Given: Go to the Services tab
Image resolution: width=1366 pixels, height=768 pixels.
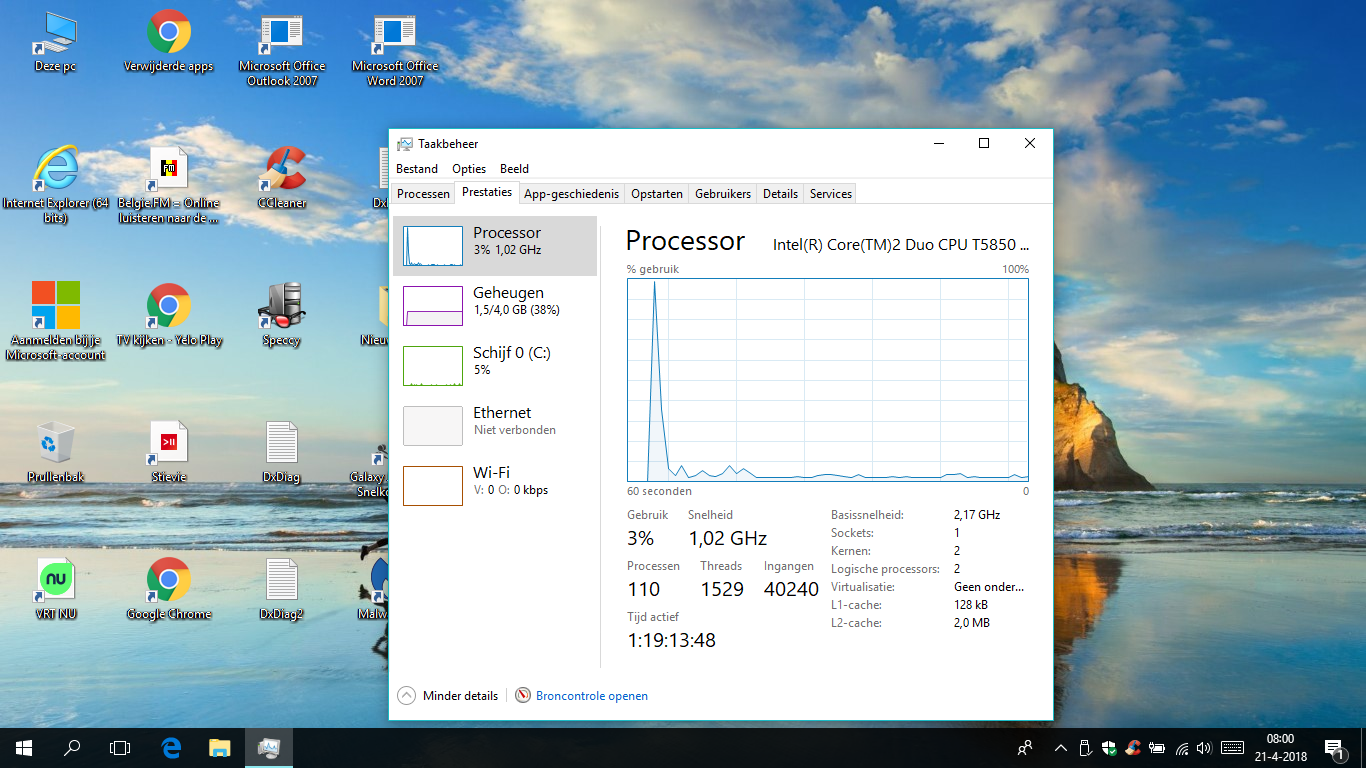Looking at the screenshot, I should [x=830, y=194].
